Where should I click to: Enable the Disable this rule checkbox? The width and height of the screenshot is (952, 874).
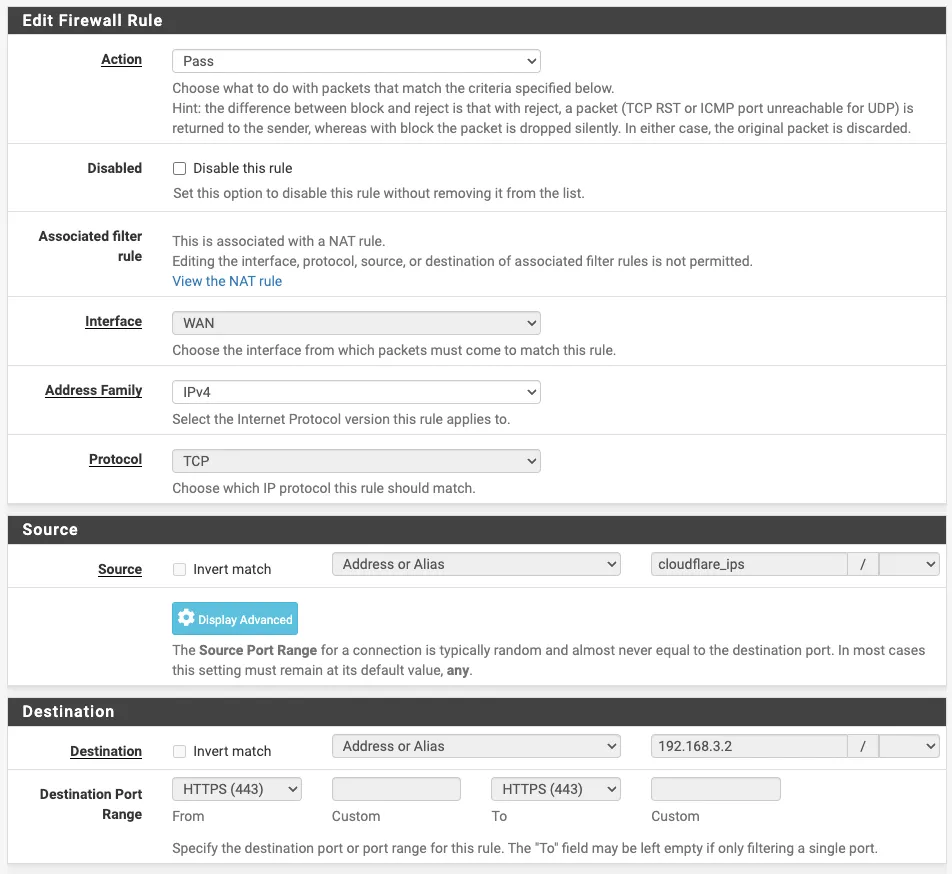click(179, 168)
